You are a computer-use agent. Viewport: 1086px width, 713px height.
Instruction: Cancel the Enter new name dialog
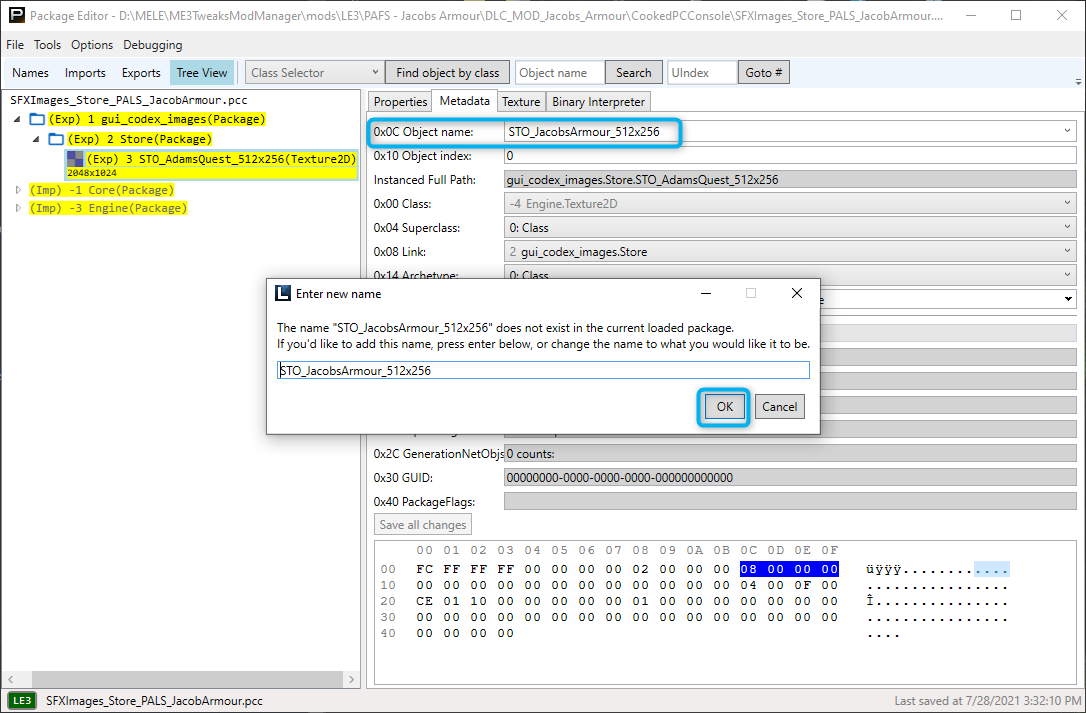pos(779,407)
